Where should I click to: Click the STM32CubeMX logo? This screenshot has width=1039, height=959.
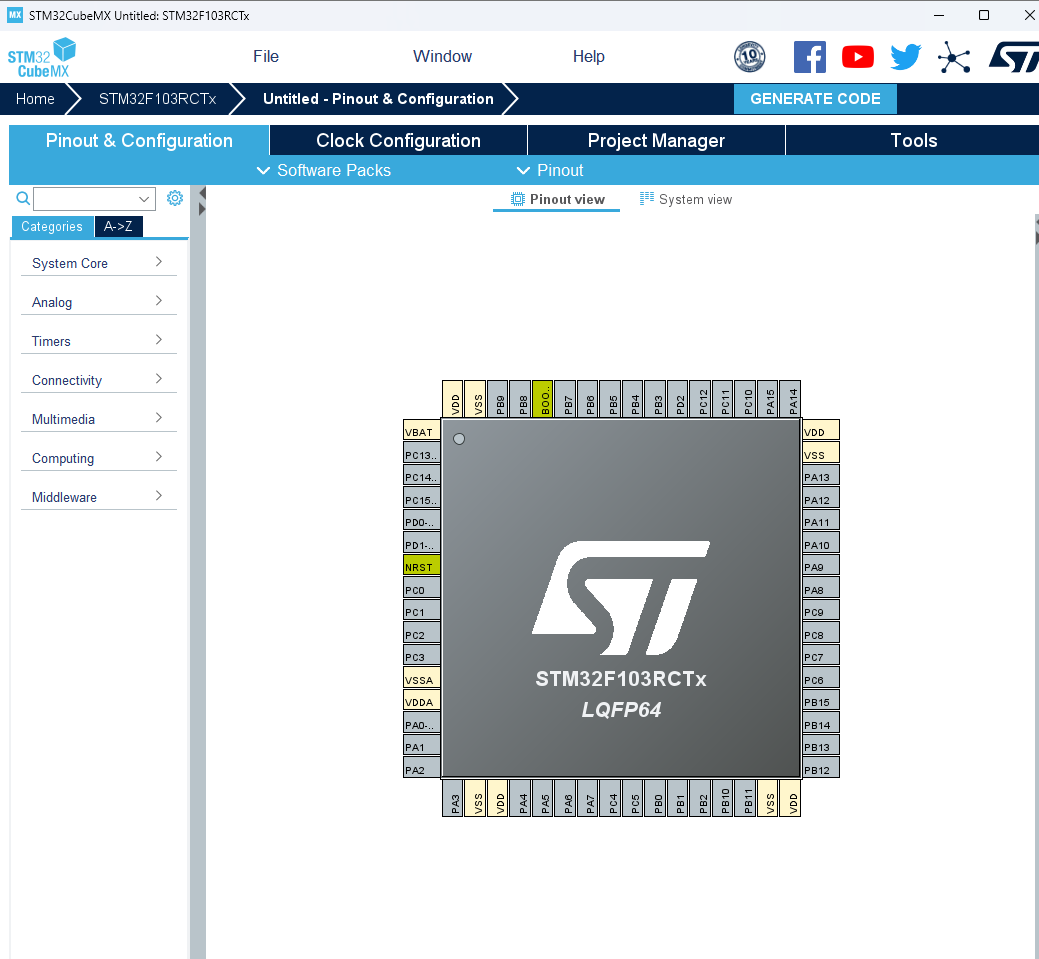[x=42, y=58]
